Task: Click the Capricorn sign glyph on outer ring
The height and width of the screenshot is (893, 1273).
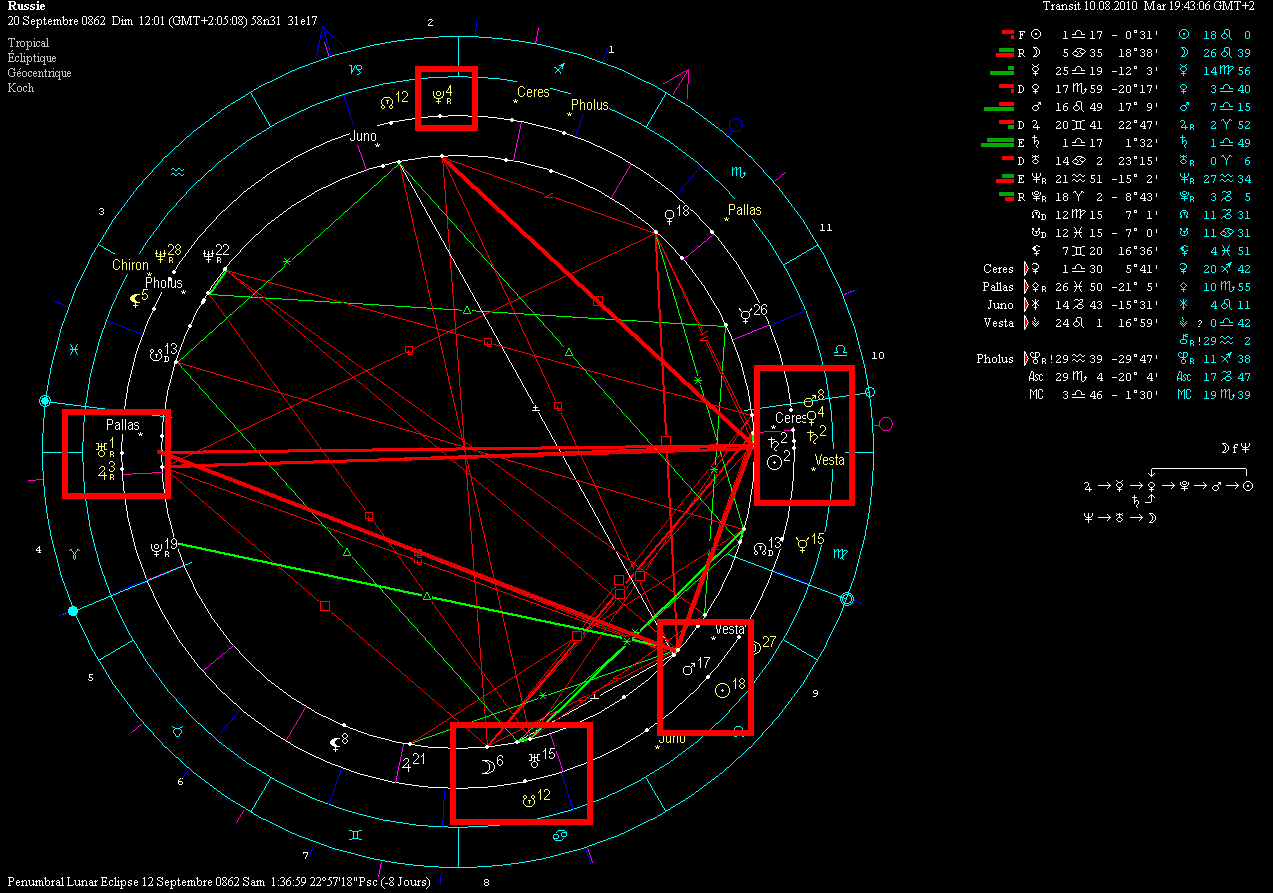Action: [x=355, y=69]
